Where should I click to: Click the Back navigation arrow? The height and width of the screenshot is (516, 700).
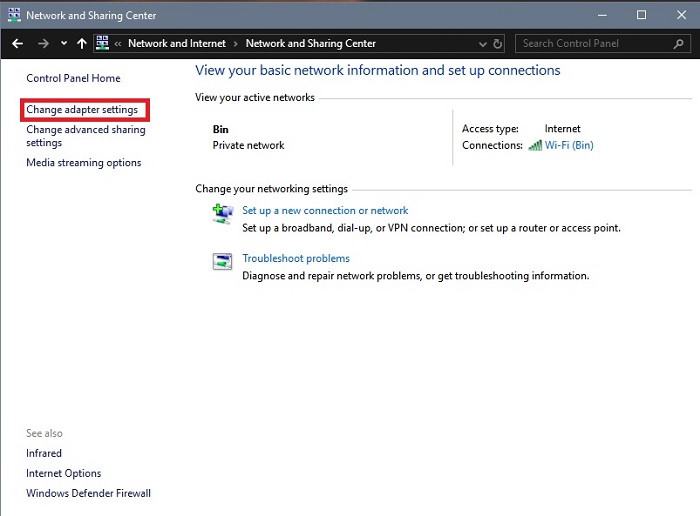[17, 44]
